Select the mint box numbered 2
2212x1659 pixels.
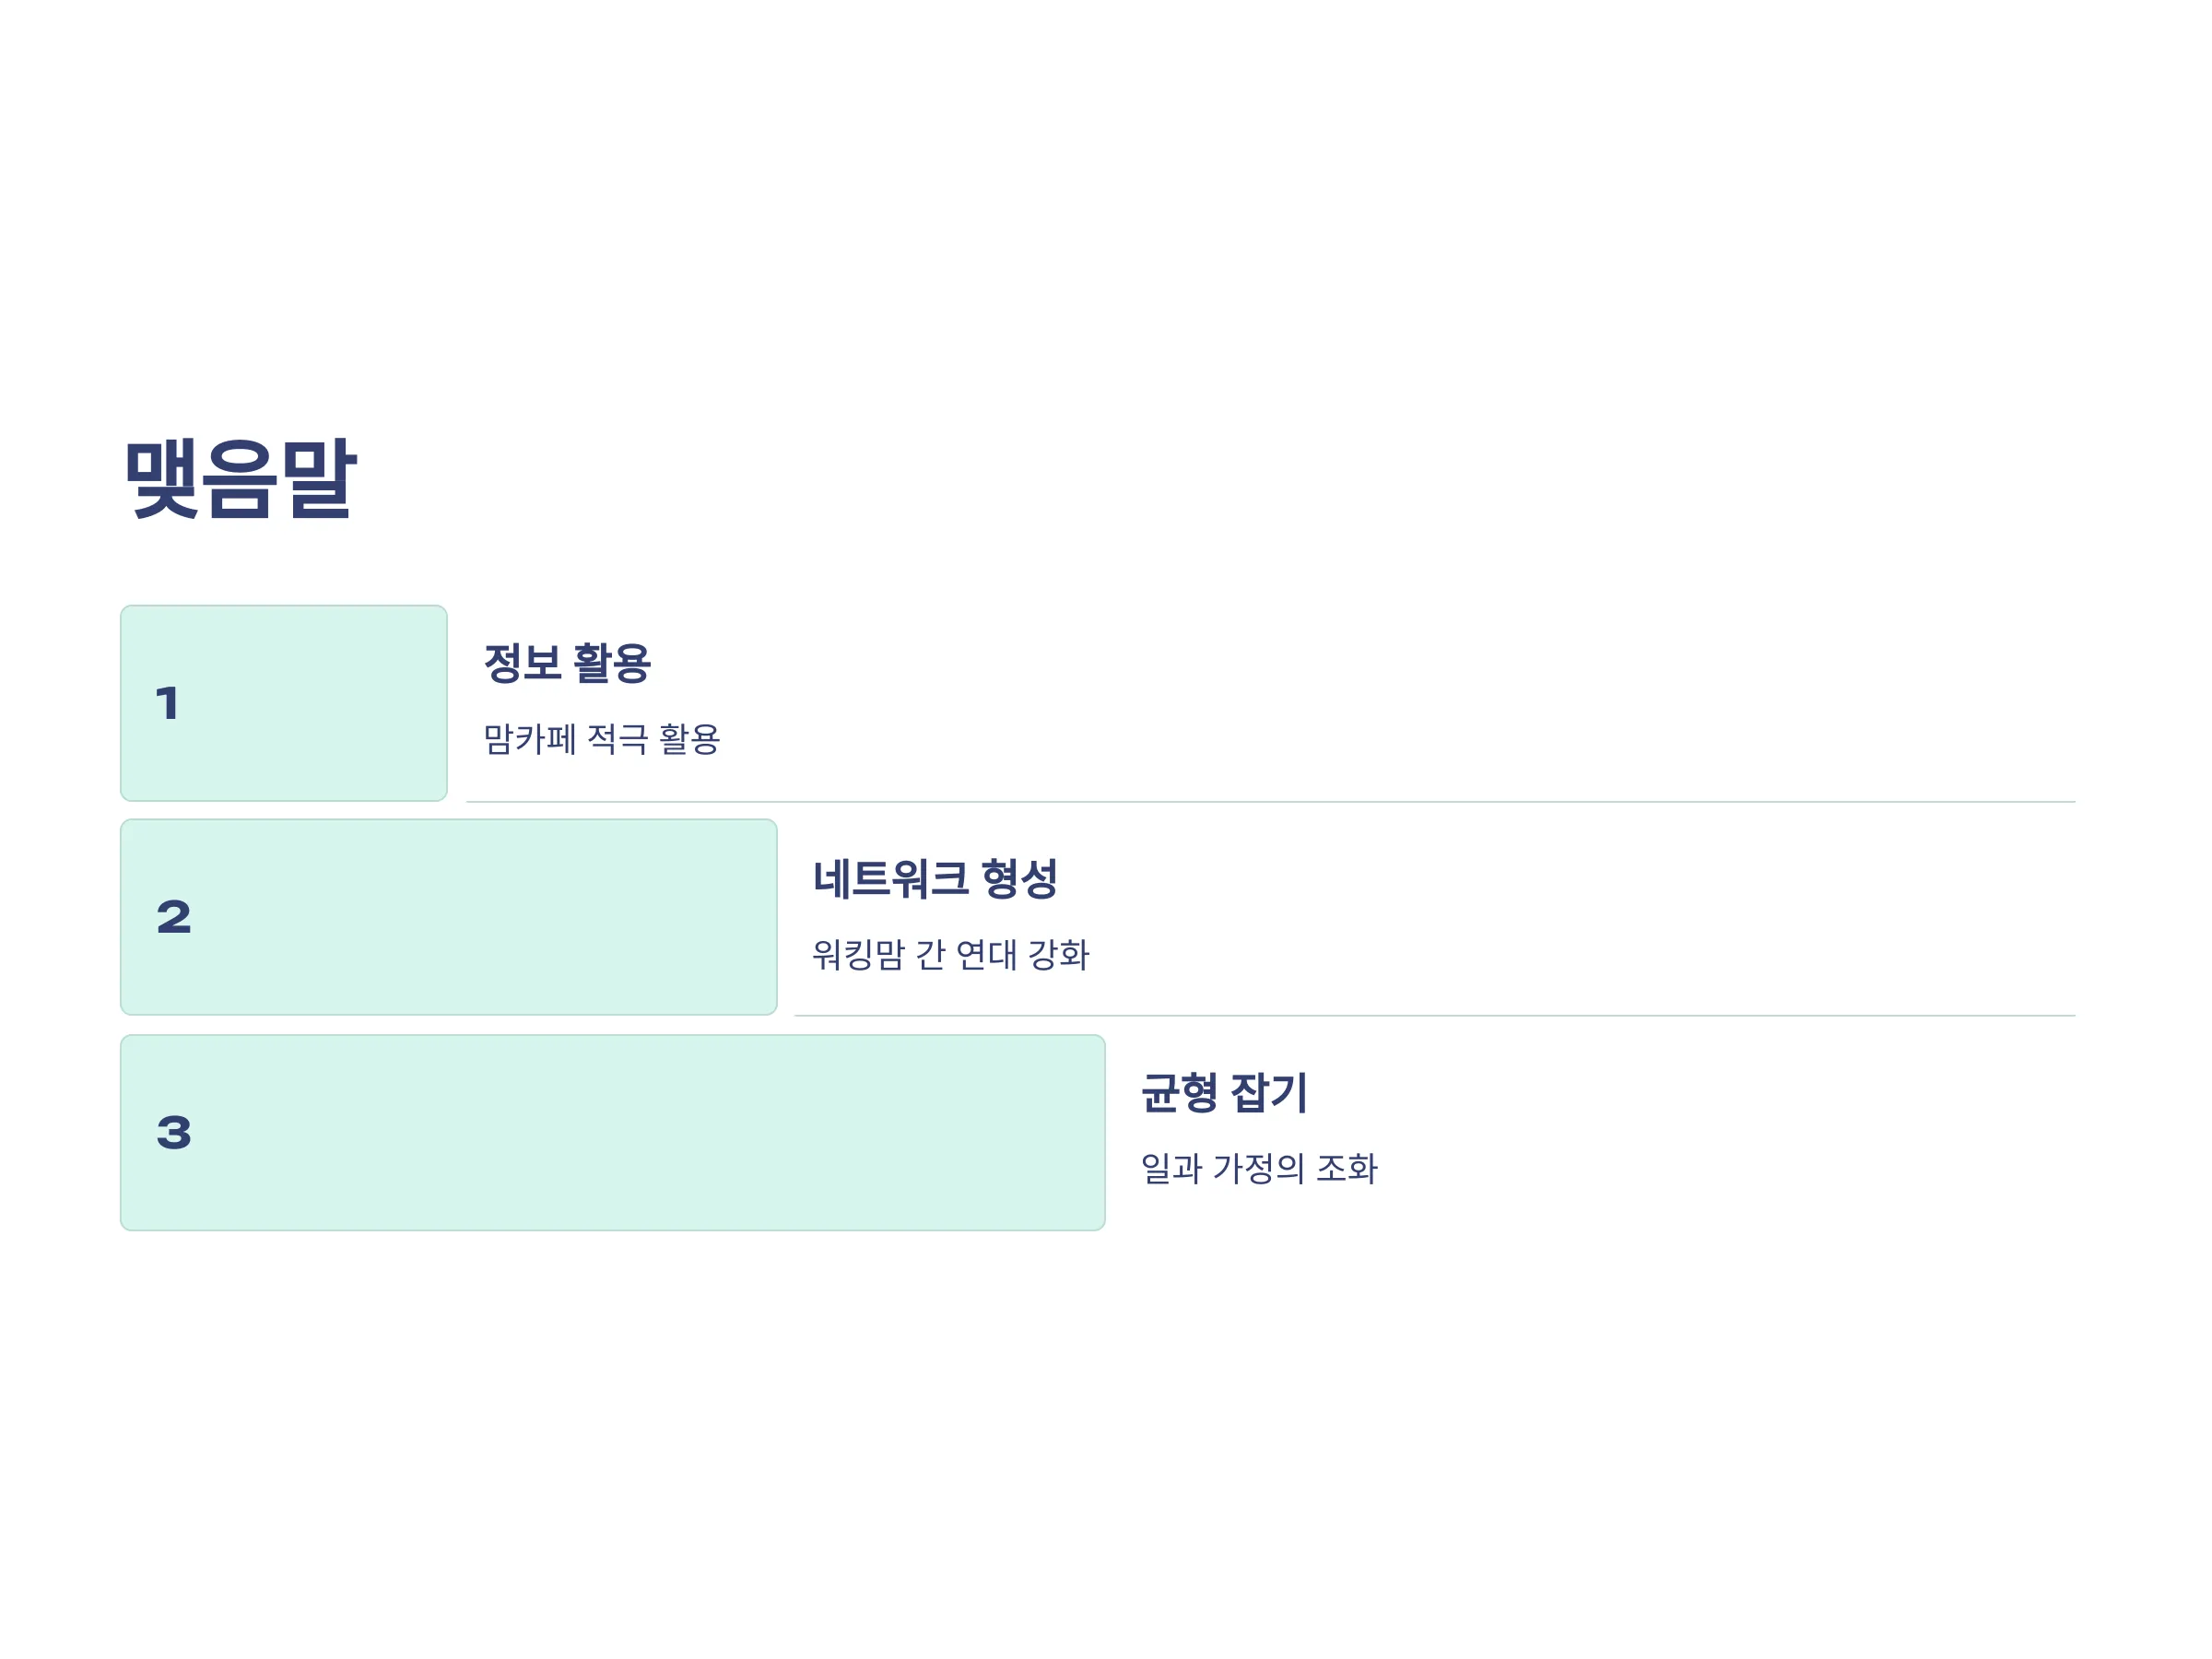449,917
